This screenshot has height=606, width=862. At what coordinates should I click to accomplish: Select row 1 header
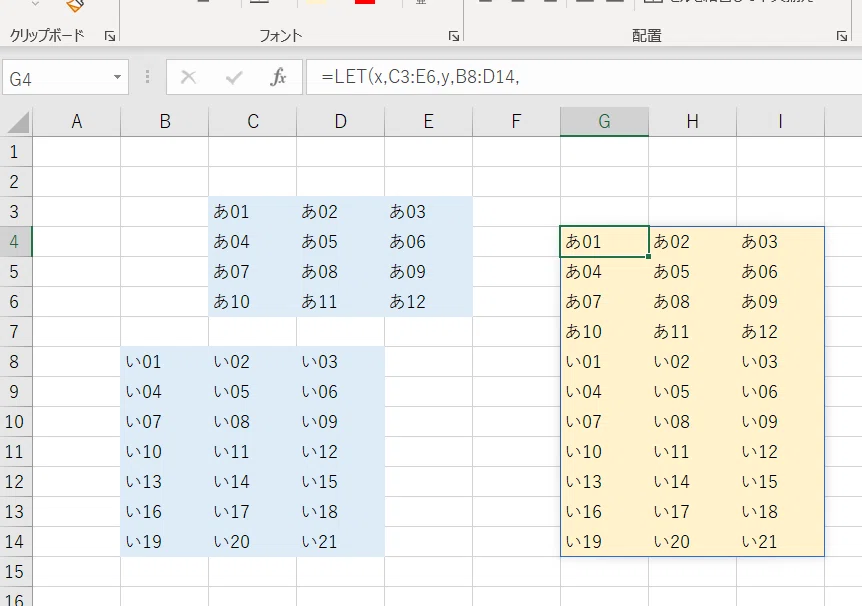pyautogui.click(x=16, y=152)
